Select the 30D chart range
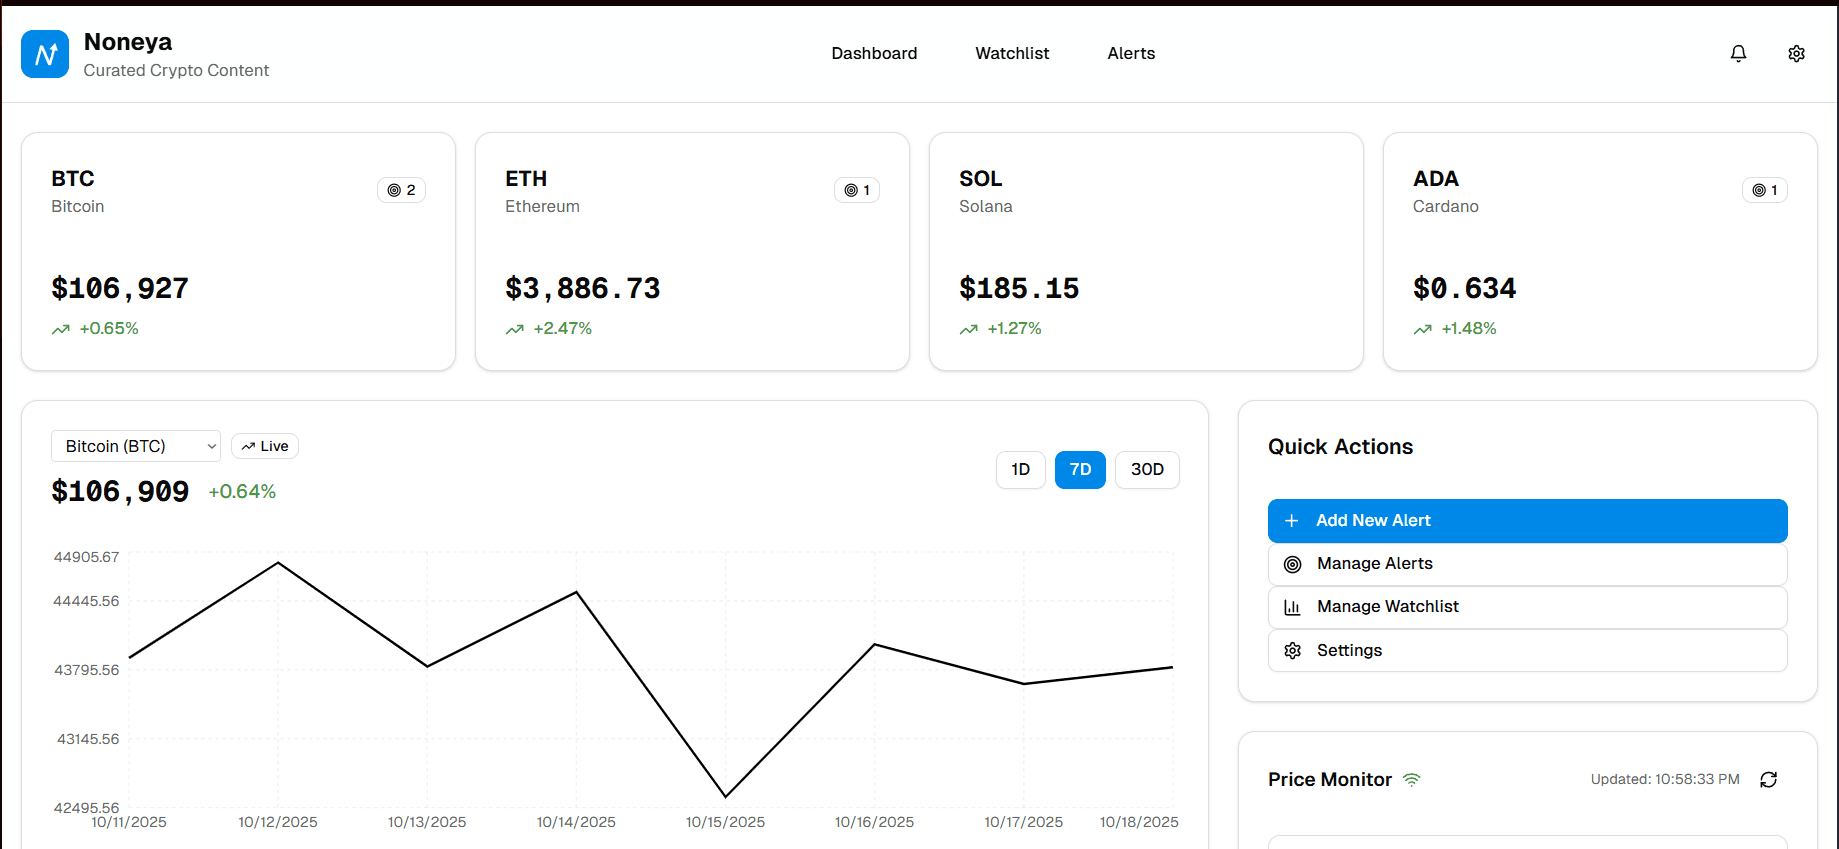The height and width of the screenshot is (849, 1839). click(1146, 470)
